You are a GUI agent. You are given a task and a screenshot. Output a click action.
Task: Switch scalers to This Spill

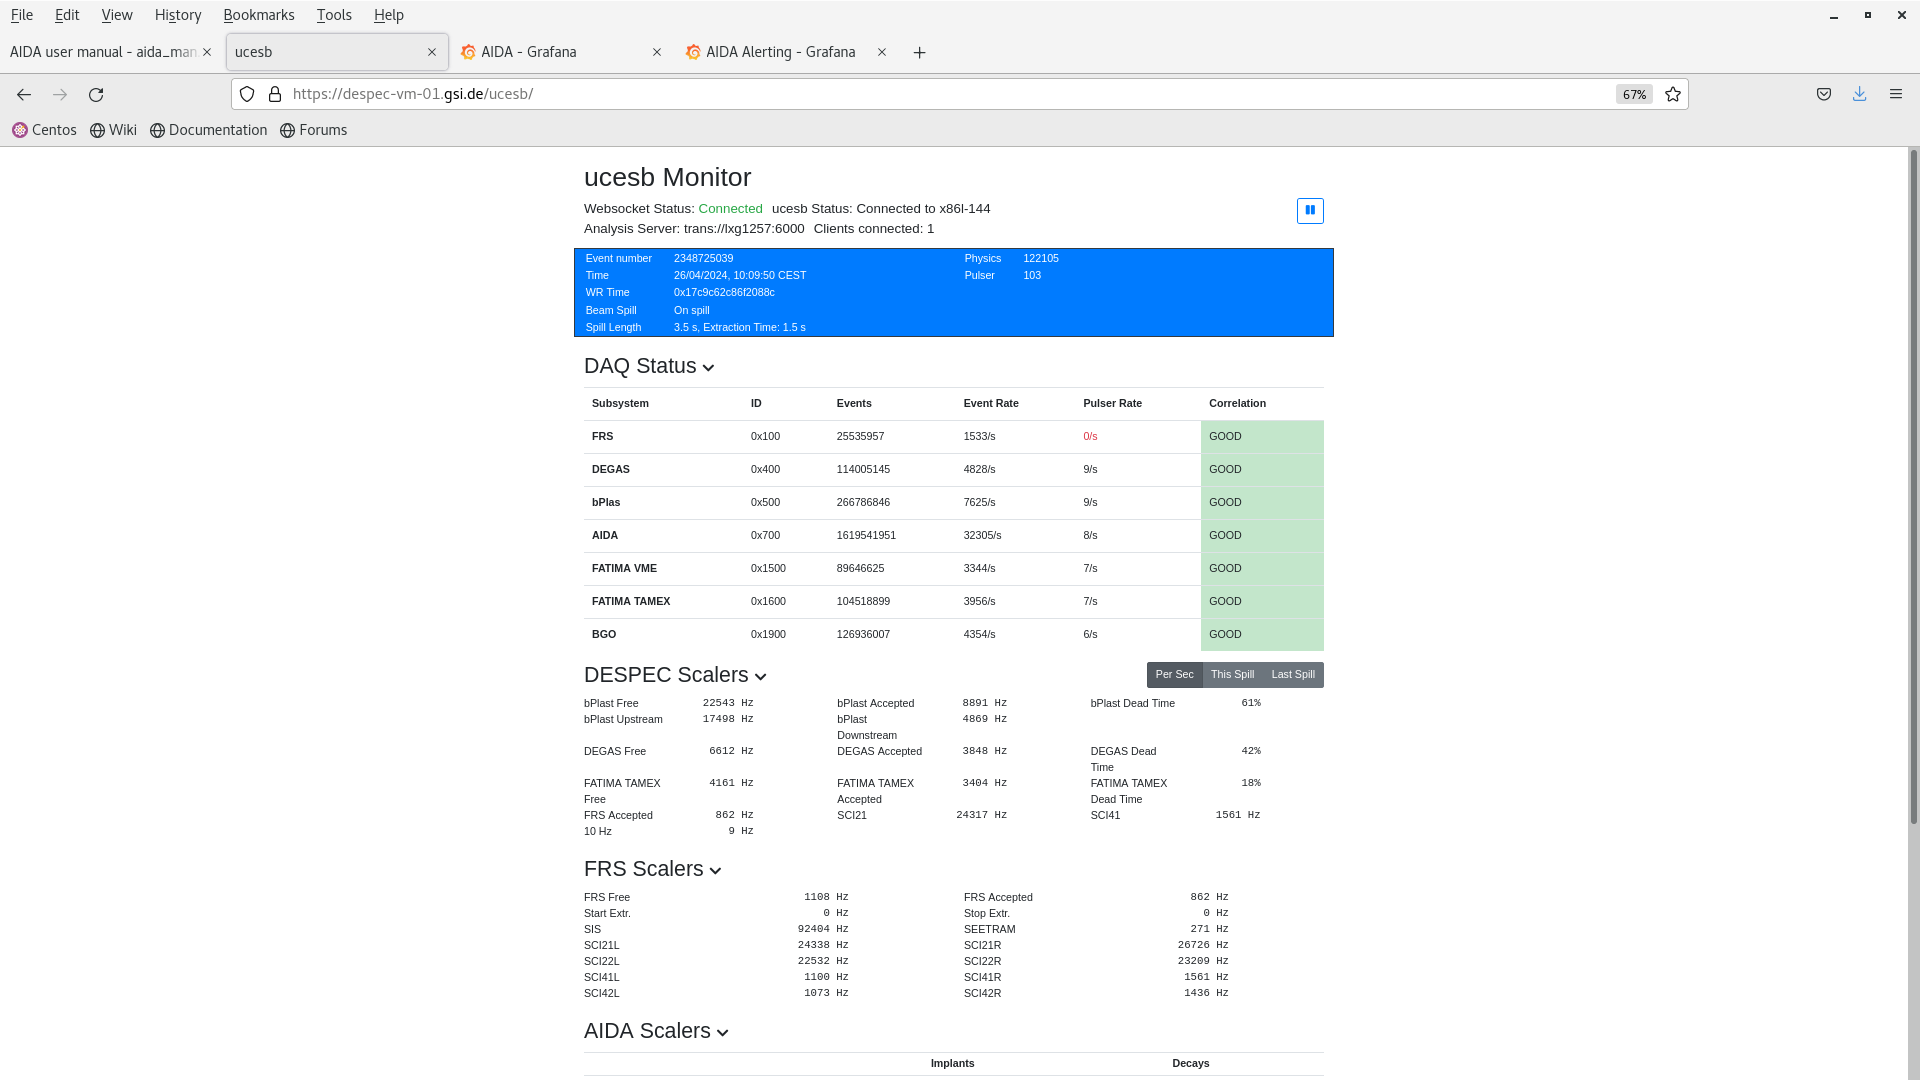(x=1232, y=675)
